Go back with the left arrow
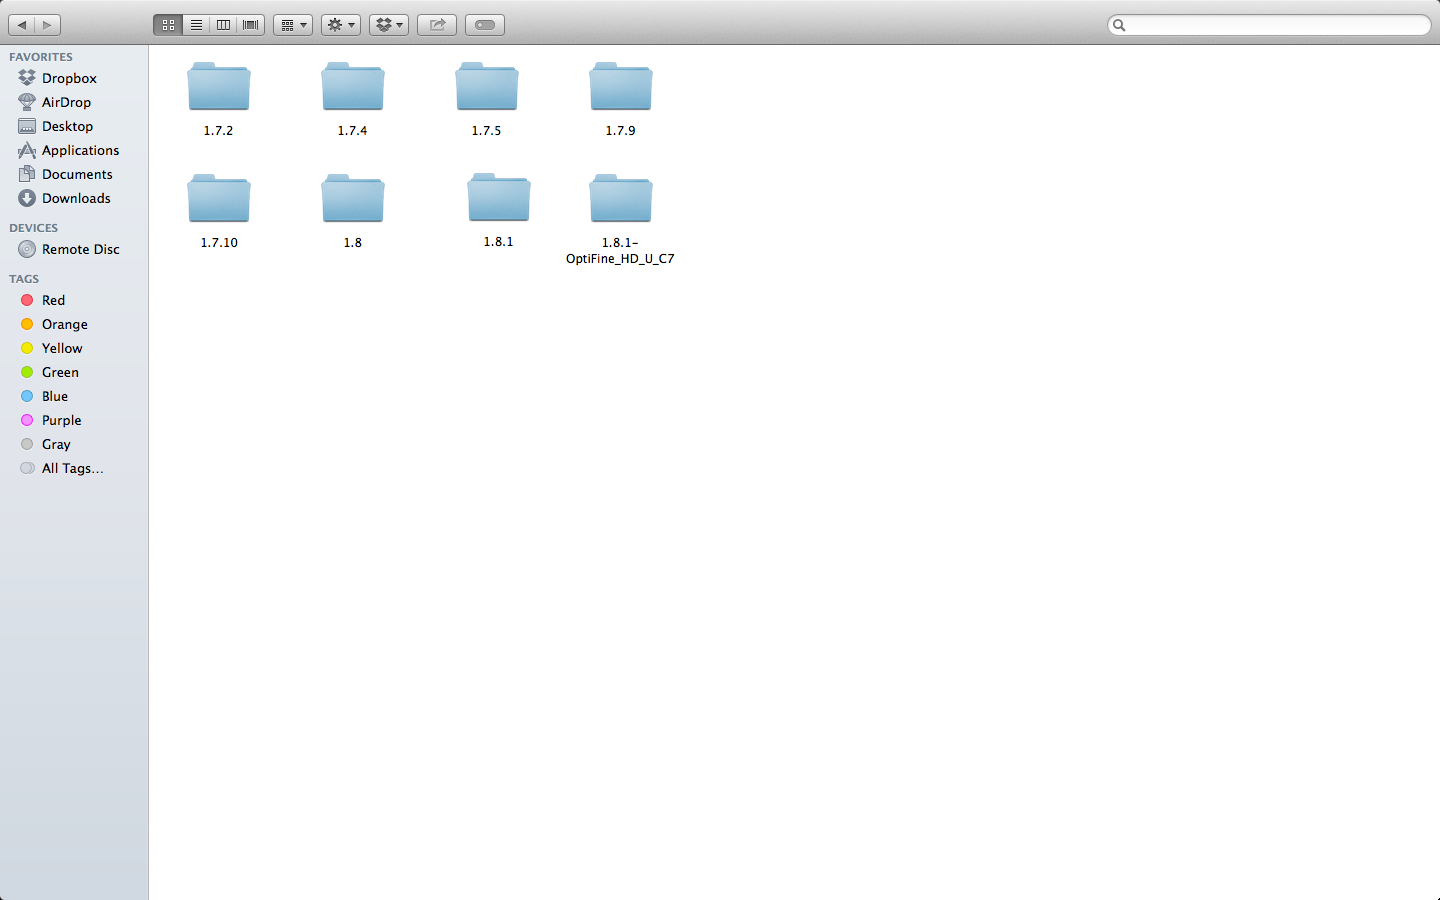This screenshot has width=1440, height=900. [22, 25]
